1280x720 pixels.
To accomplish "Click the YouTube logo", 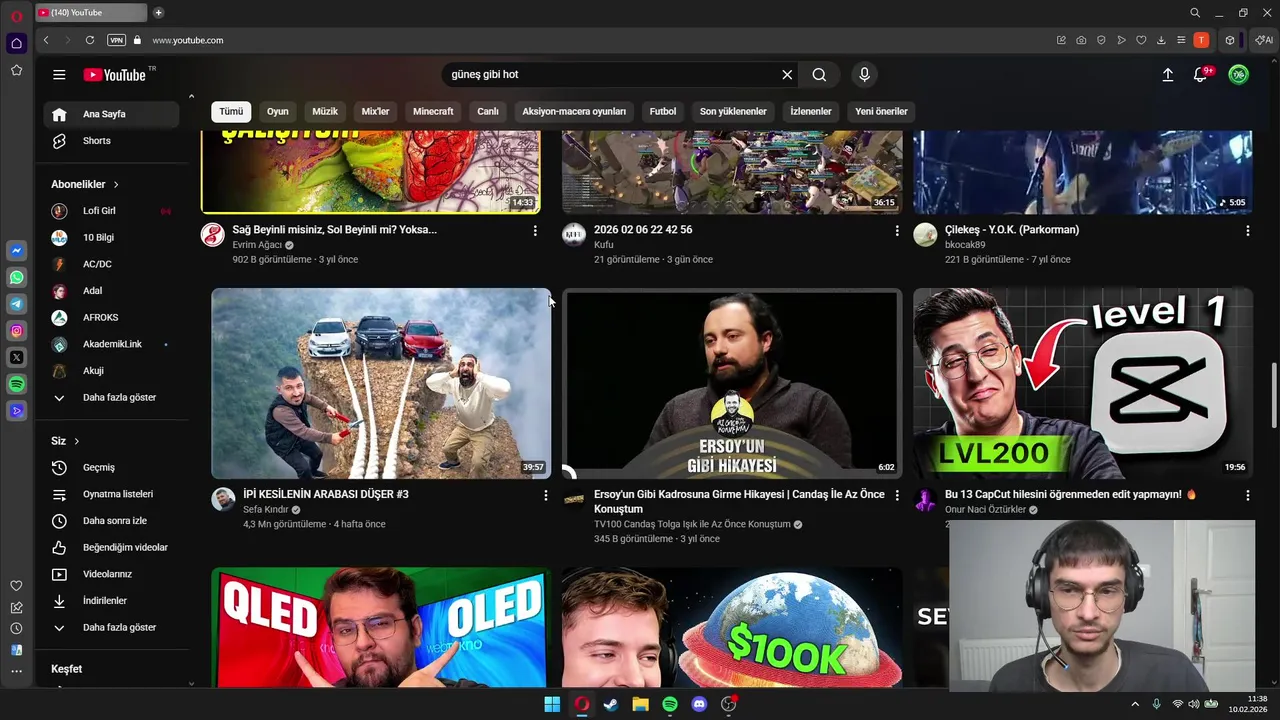I will pyautogui.click(x=115, y=75).
